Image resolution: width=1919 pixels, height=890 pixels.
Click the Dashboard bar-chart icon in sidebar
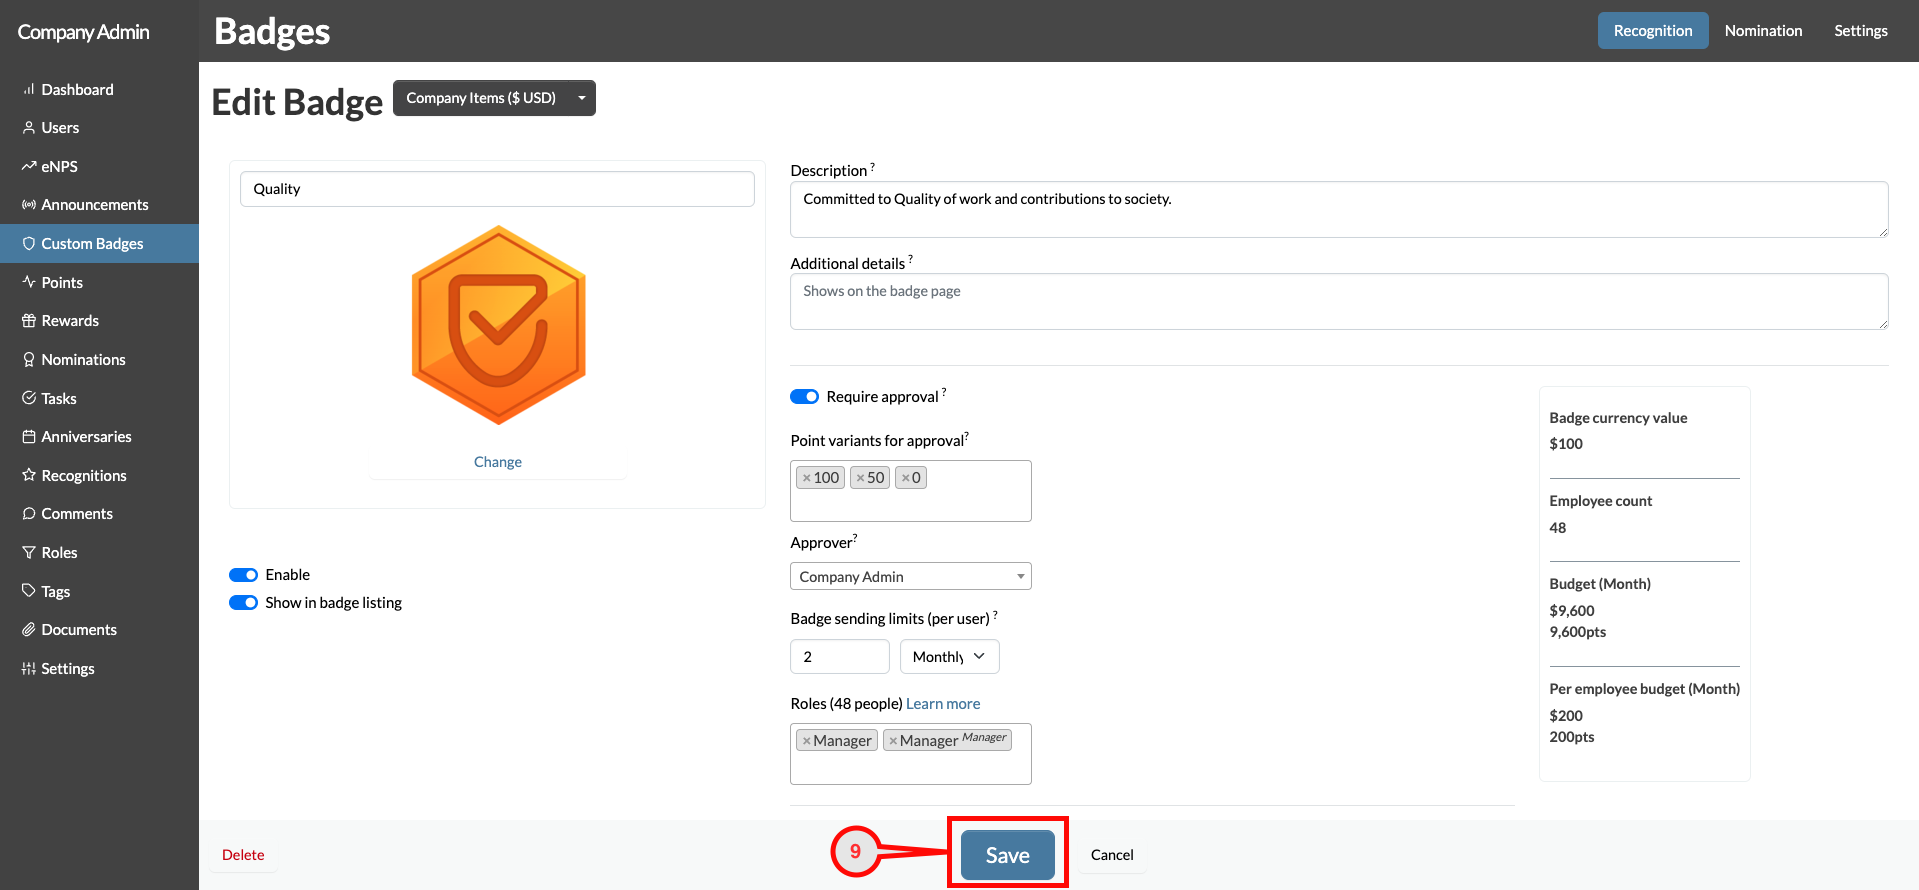(x=29, y=89)
